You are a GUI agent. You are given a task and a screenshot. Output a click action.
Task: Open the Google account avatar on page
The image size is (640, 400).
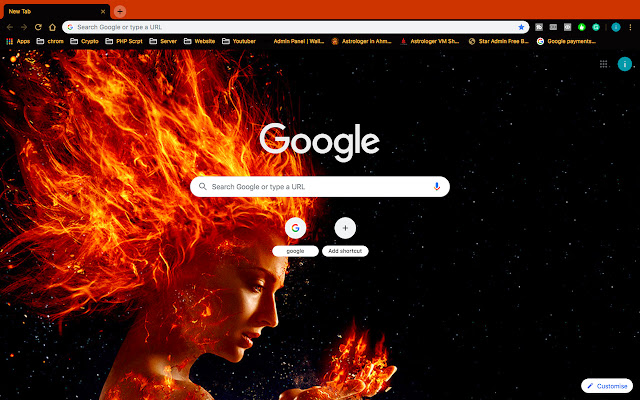(624, 64)
